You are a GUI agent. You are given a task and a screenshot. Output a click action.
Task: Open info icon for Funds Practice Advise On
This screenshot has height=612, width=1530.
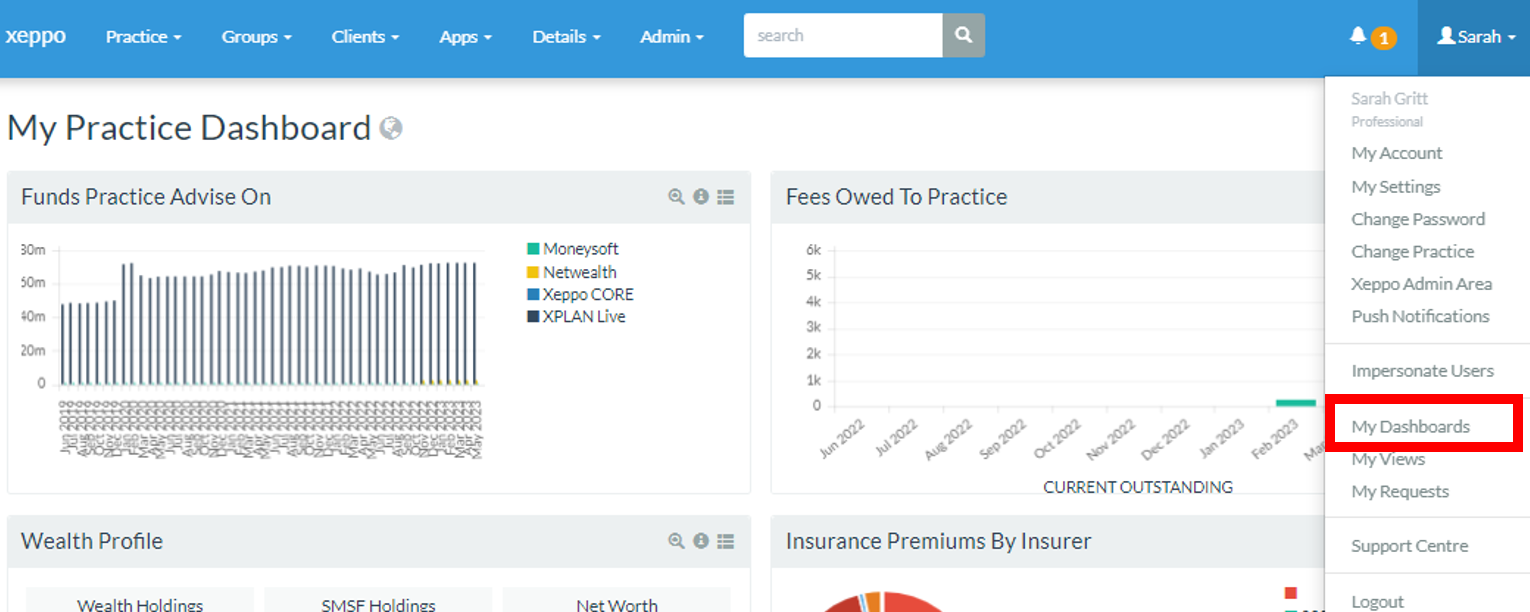coord(701,197)
